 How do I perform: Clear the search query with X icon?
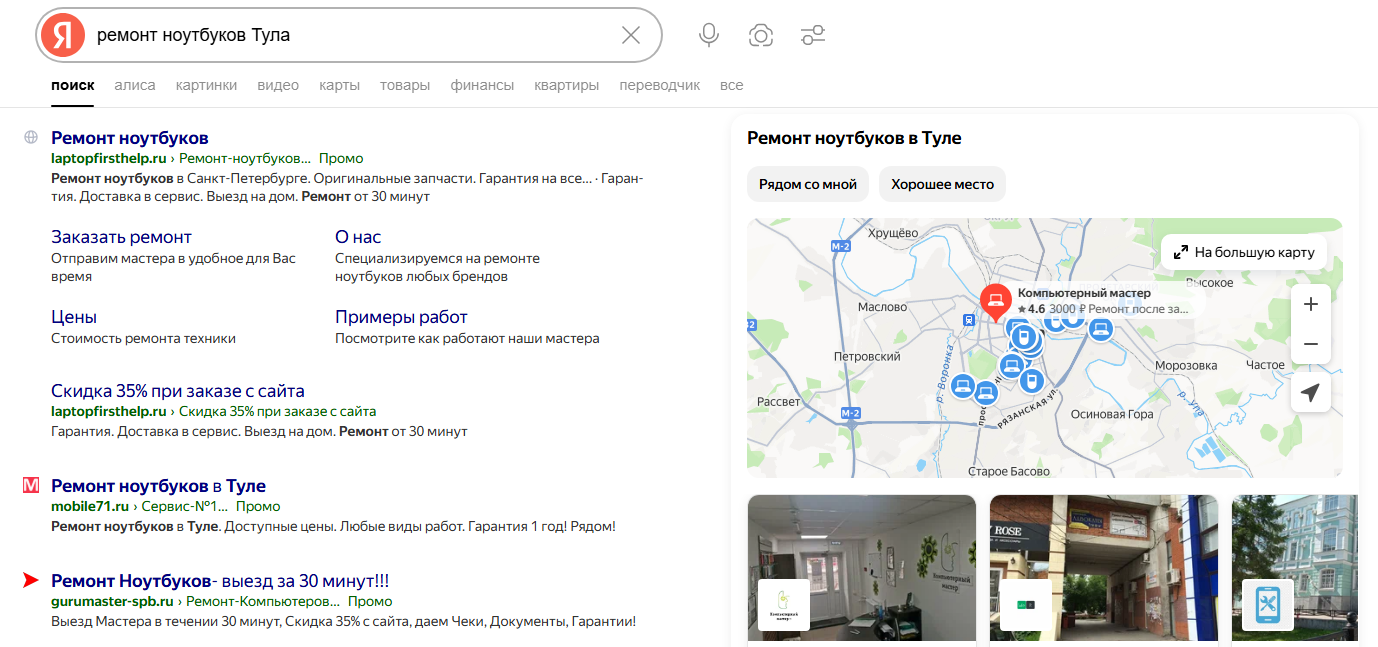coord(631,36)
